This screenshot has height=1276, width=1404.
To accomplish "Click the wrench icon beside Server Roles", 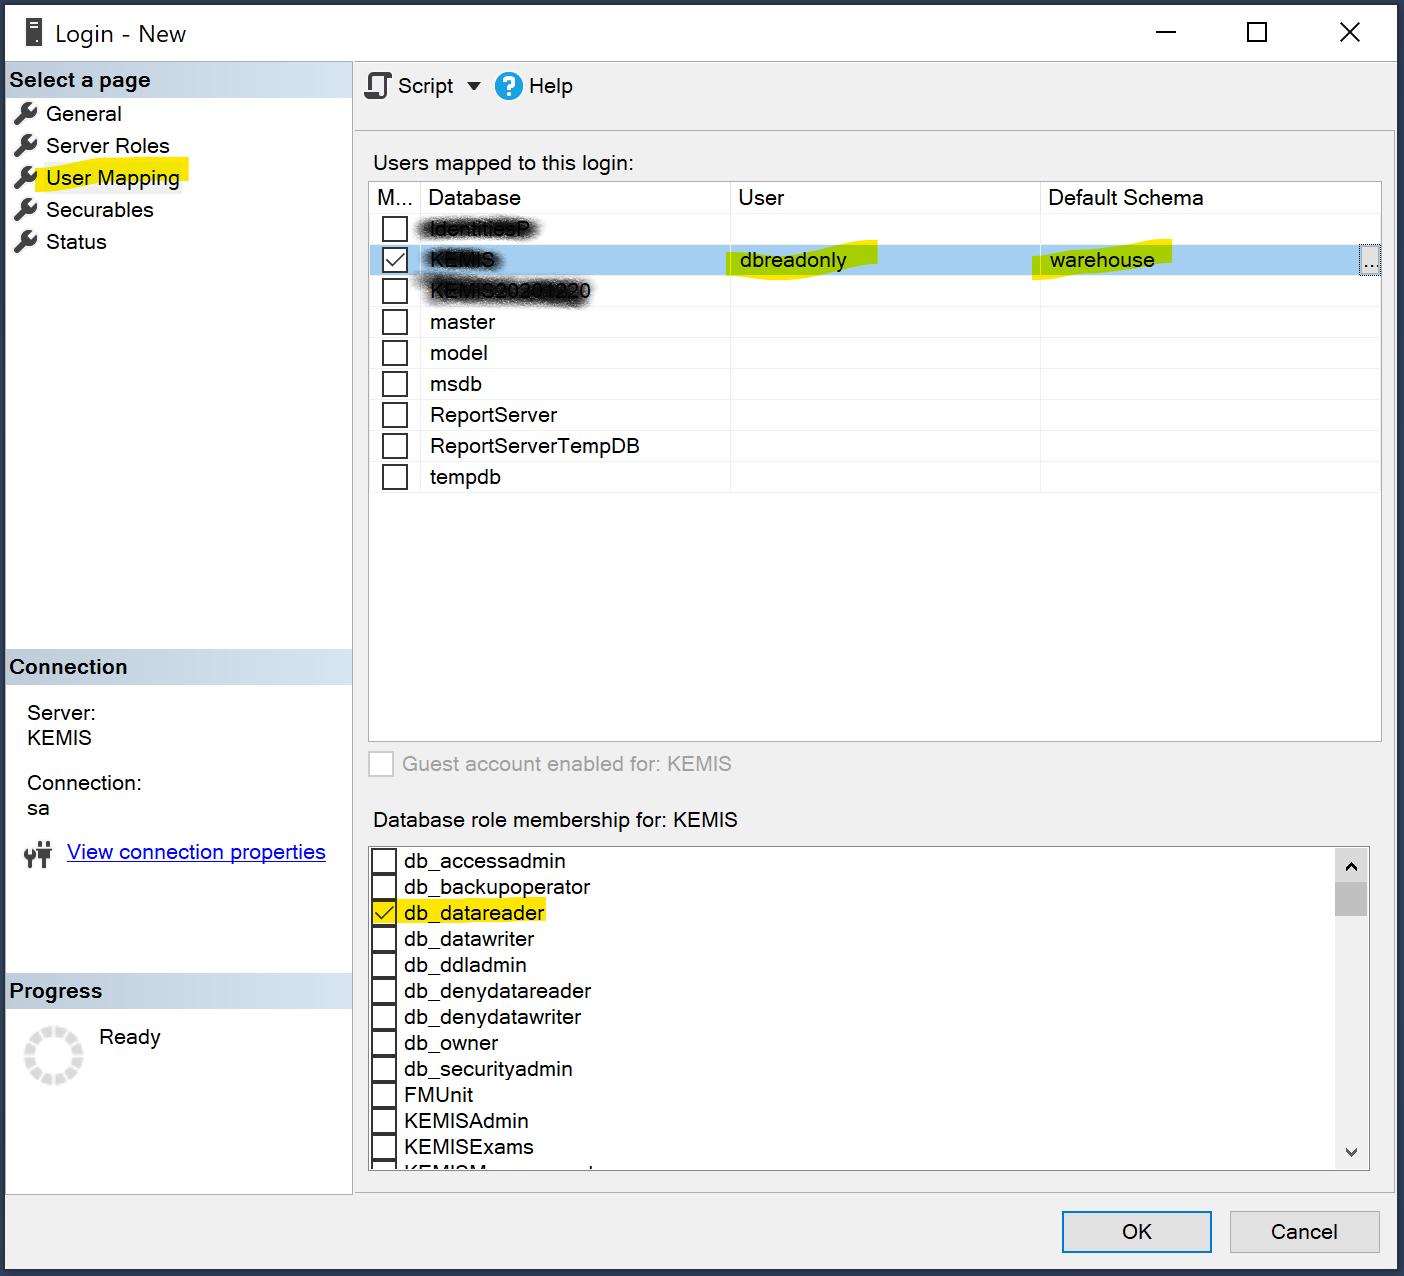I will click(x=26, y=146).
